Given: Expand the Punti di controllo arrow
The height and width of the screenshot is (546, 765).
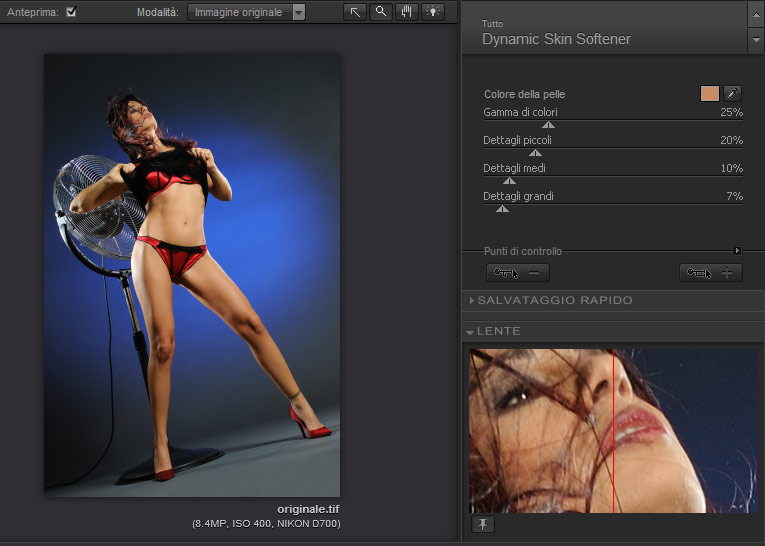Looking at the screenshot, I should 737,251.
